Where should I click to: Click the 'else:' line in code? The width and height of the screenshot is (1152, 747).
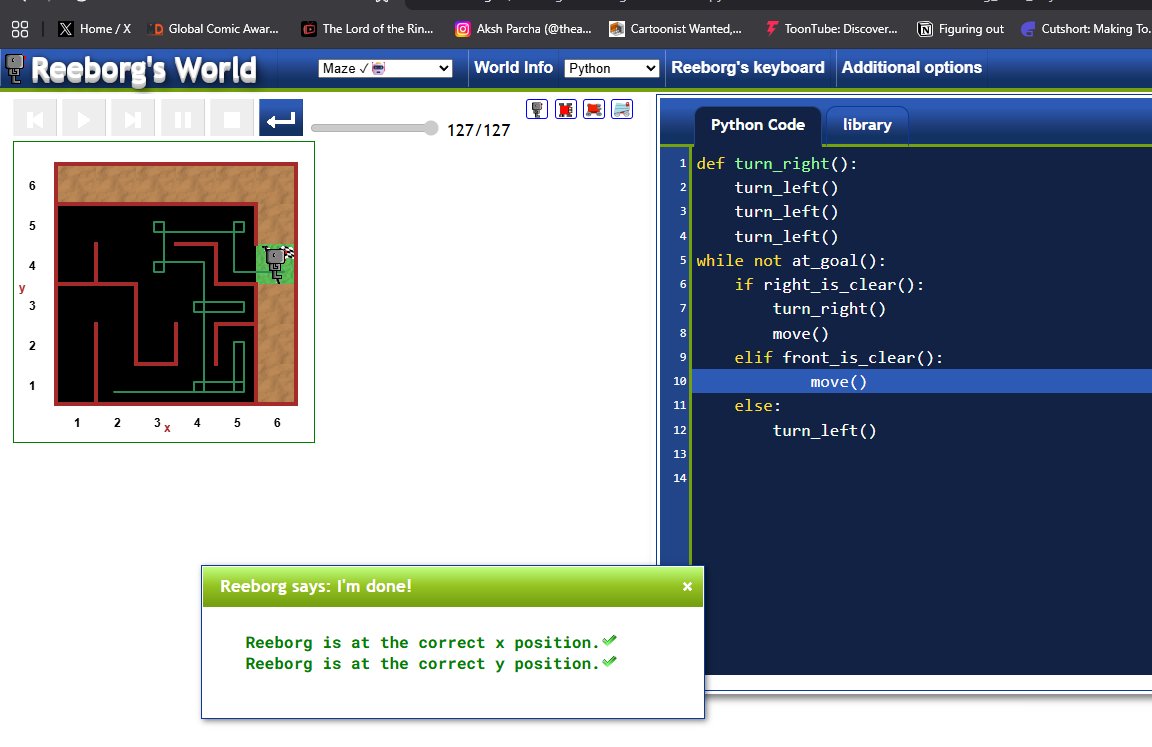757,406
